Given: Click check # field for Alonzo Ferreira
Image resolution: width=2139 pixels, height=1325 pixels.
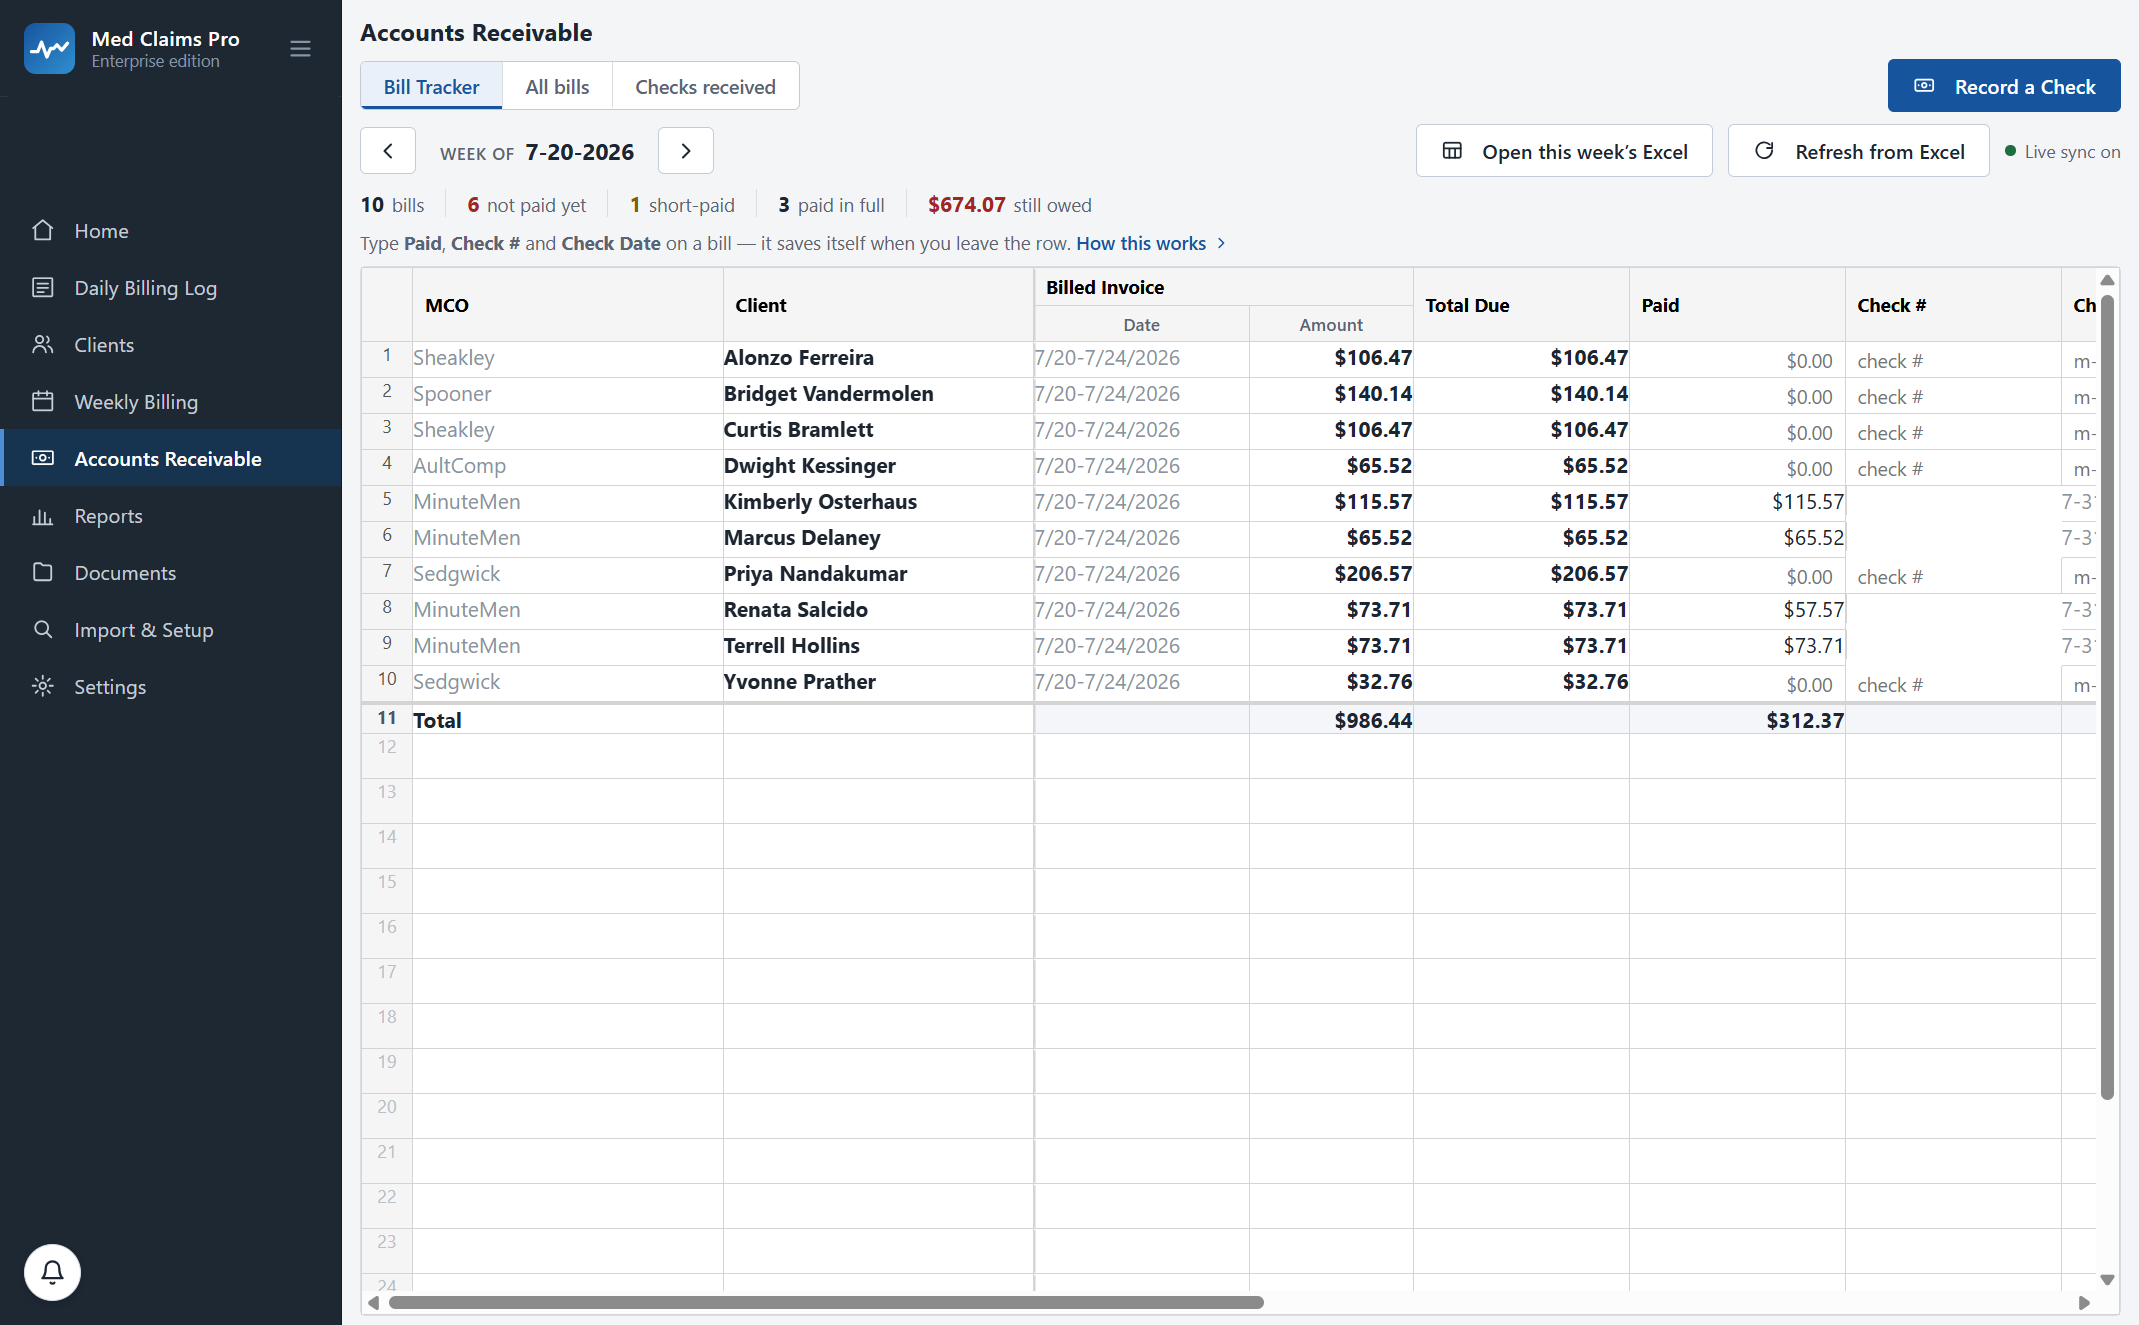Looking at the screenshot, I should coord(1953,360).
